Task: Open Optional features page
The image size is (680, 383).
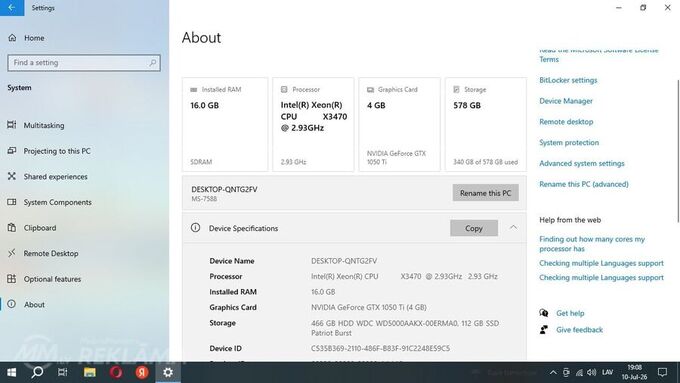Action: coord(52,279)
